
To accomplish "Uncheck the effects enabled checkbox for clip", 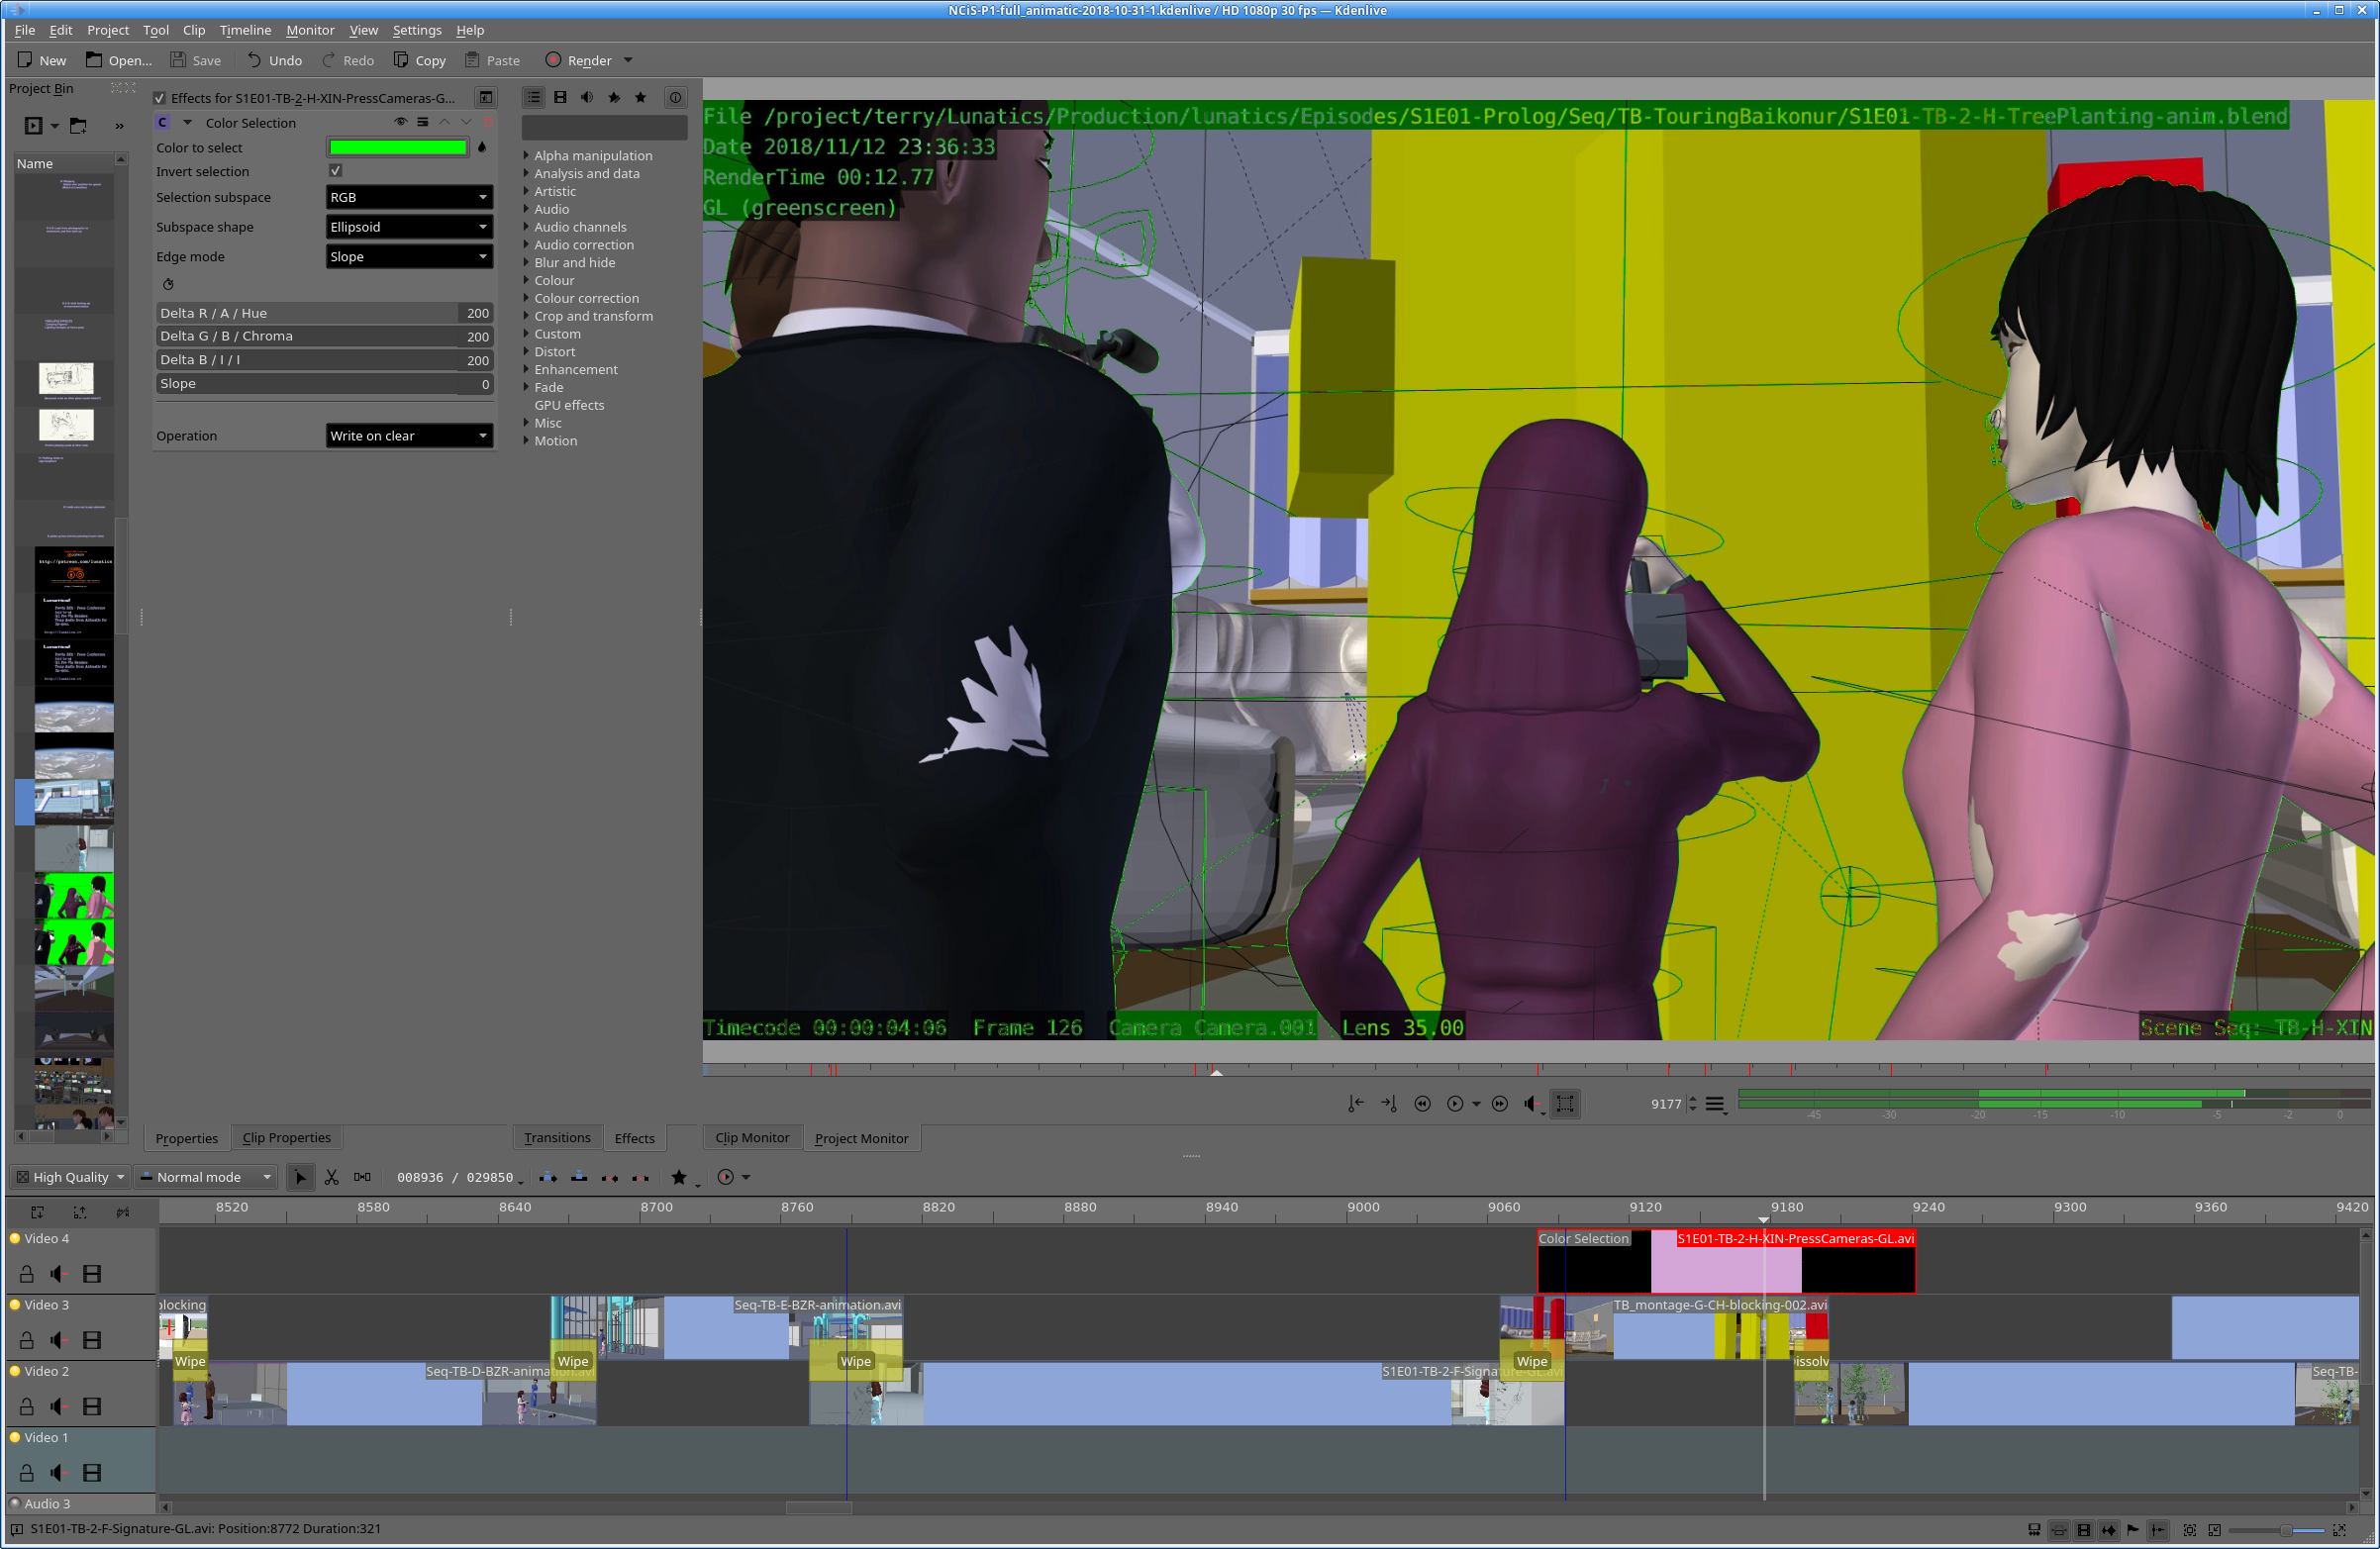I will [x=159, y=98].
